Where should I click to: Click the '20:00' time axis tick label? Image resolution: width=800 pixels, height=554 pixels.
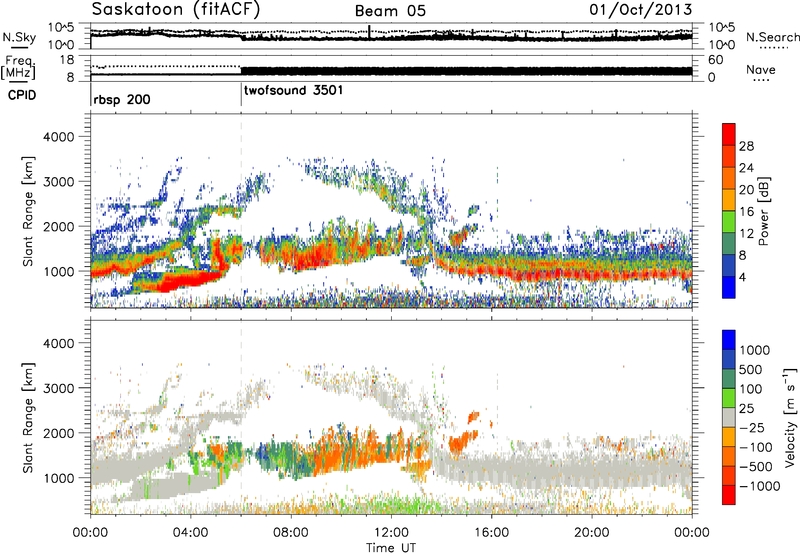(x=591, y=533)
